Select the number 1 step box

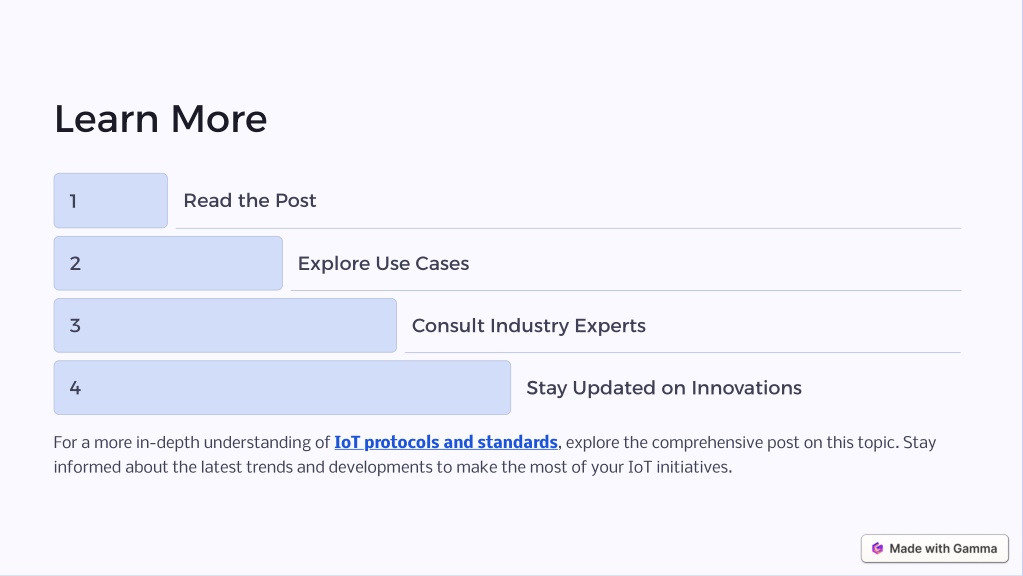click(110, 200)
